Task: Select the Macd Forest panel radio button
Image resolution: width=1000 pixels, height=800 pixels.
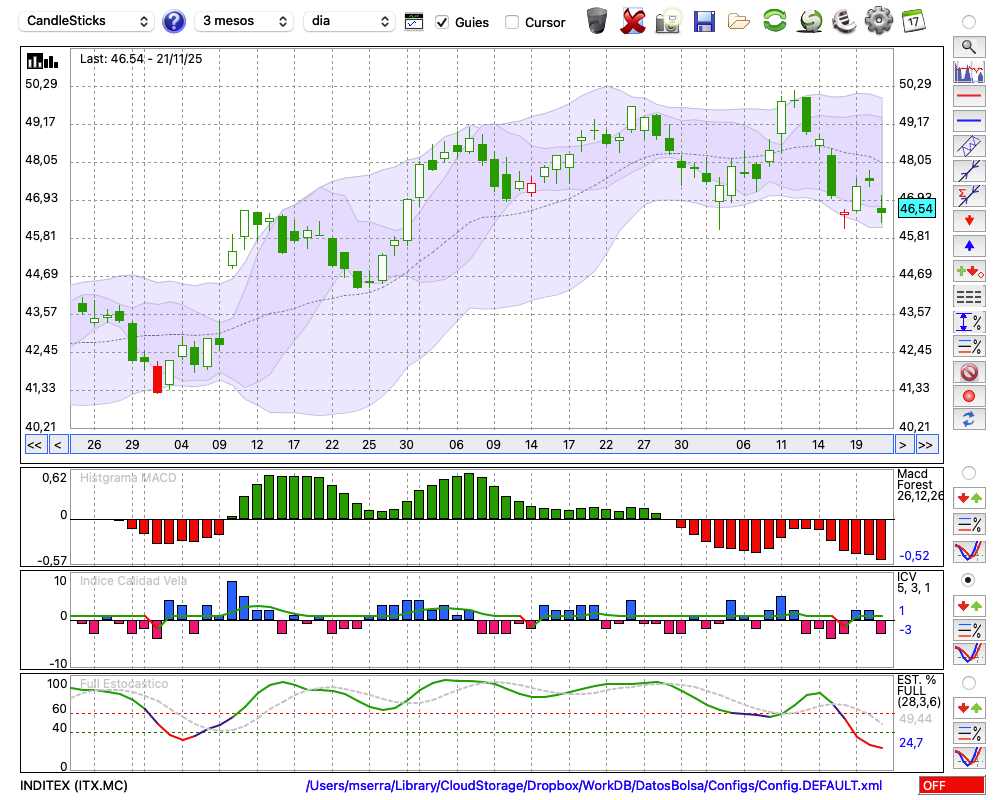Action: pos(968,472)
